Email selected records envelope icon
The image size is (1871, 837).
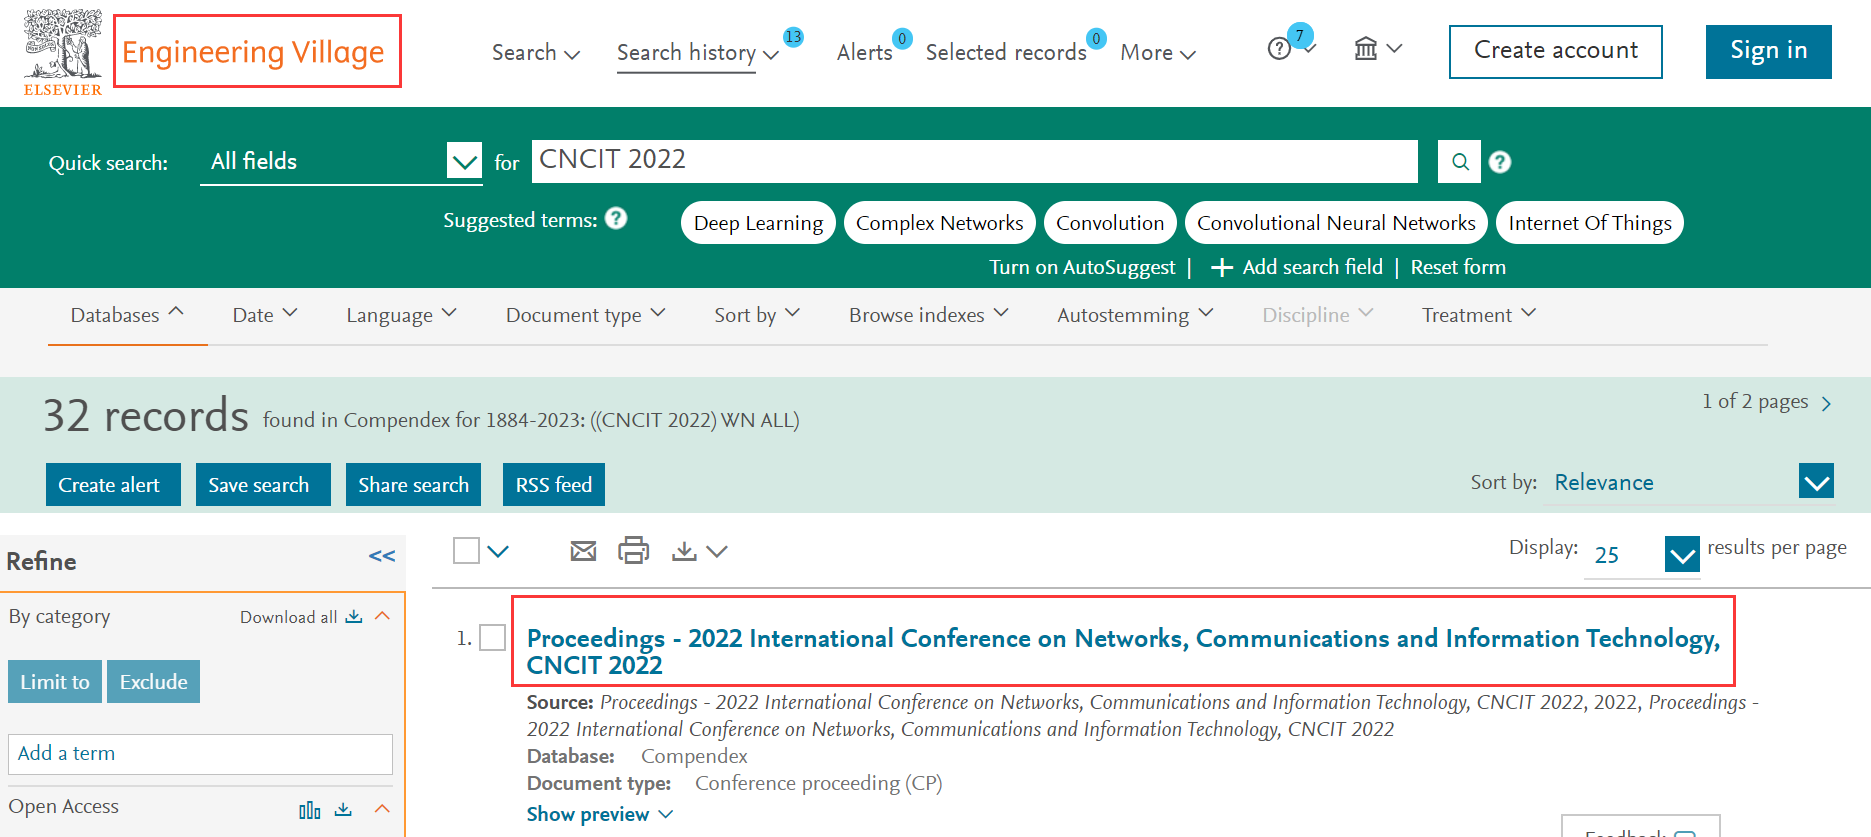[x=583, y=551]
